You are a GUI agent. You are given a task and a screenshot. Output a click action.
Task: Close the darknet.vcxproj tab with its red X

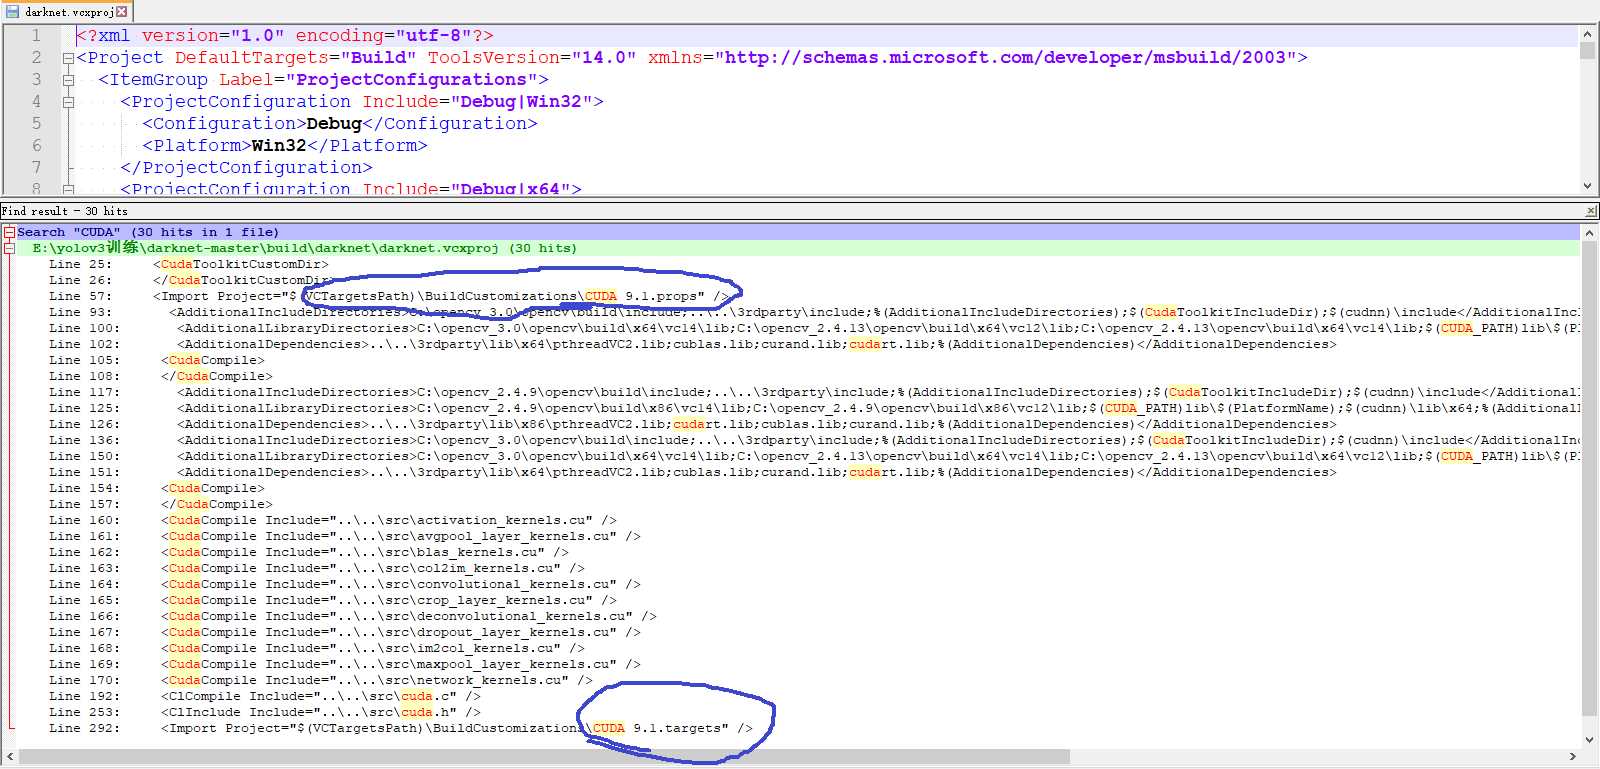point(122,12)
